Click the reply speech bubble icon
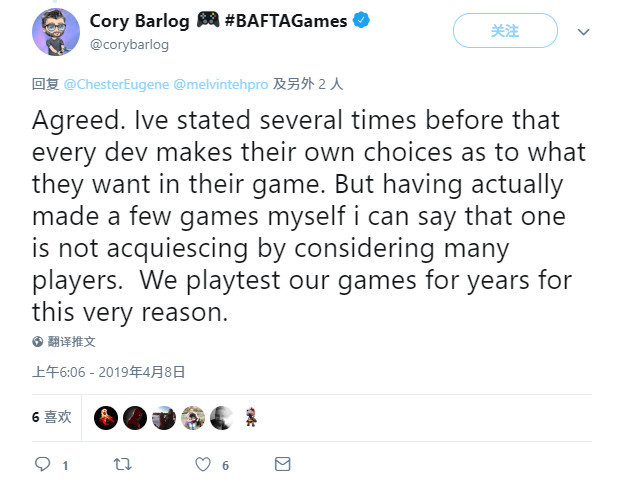Image resolution: width=620 pixels, height=496 pixels. 42,465
